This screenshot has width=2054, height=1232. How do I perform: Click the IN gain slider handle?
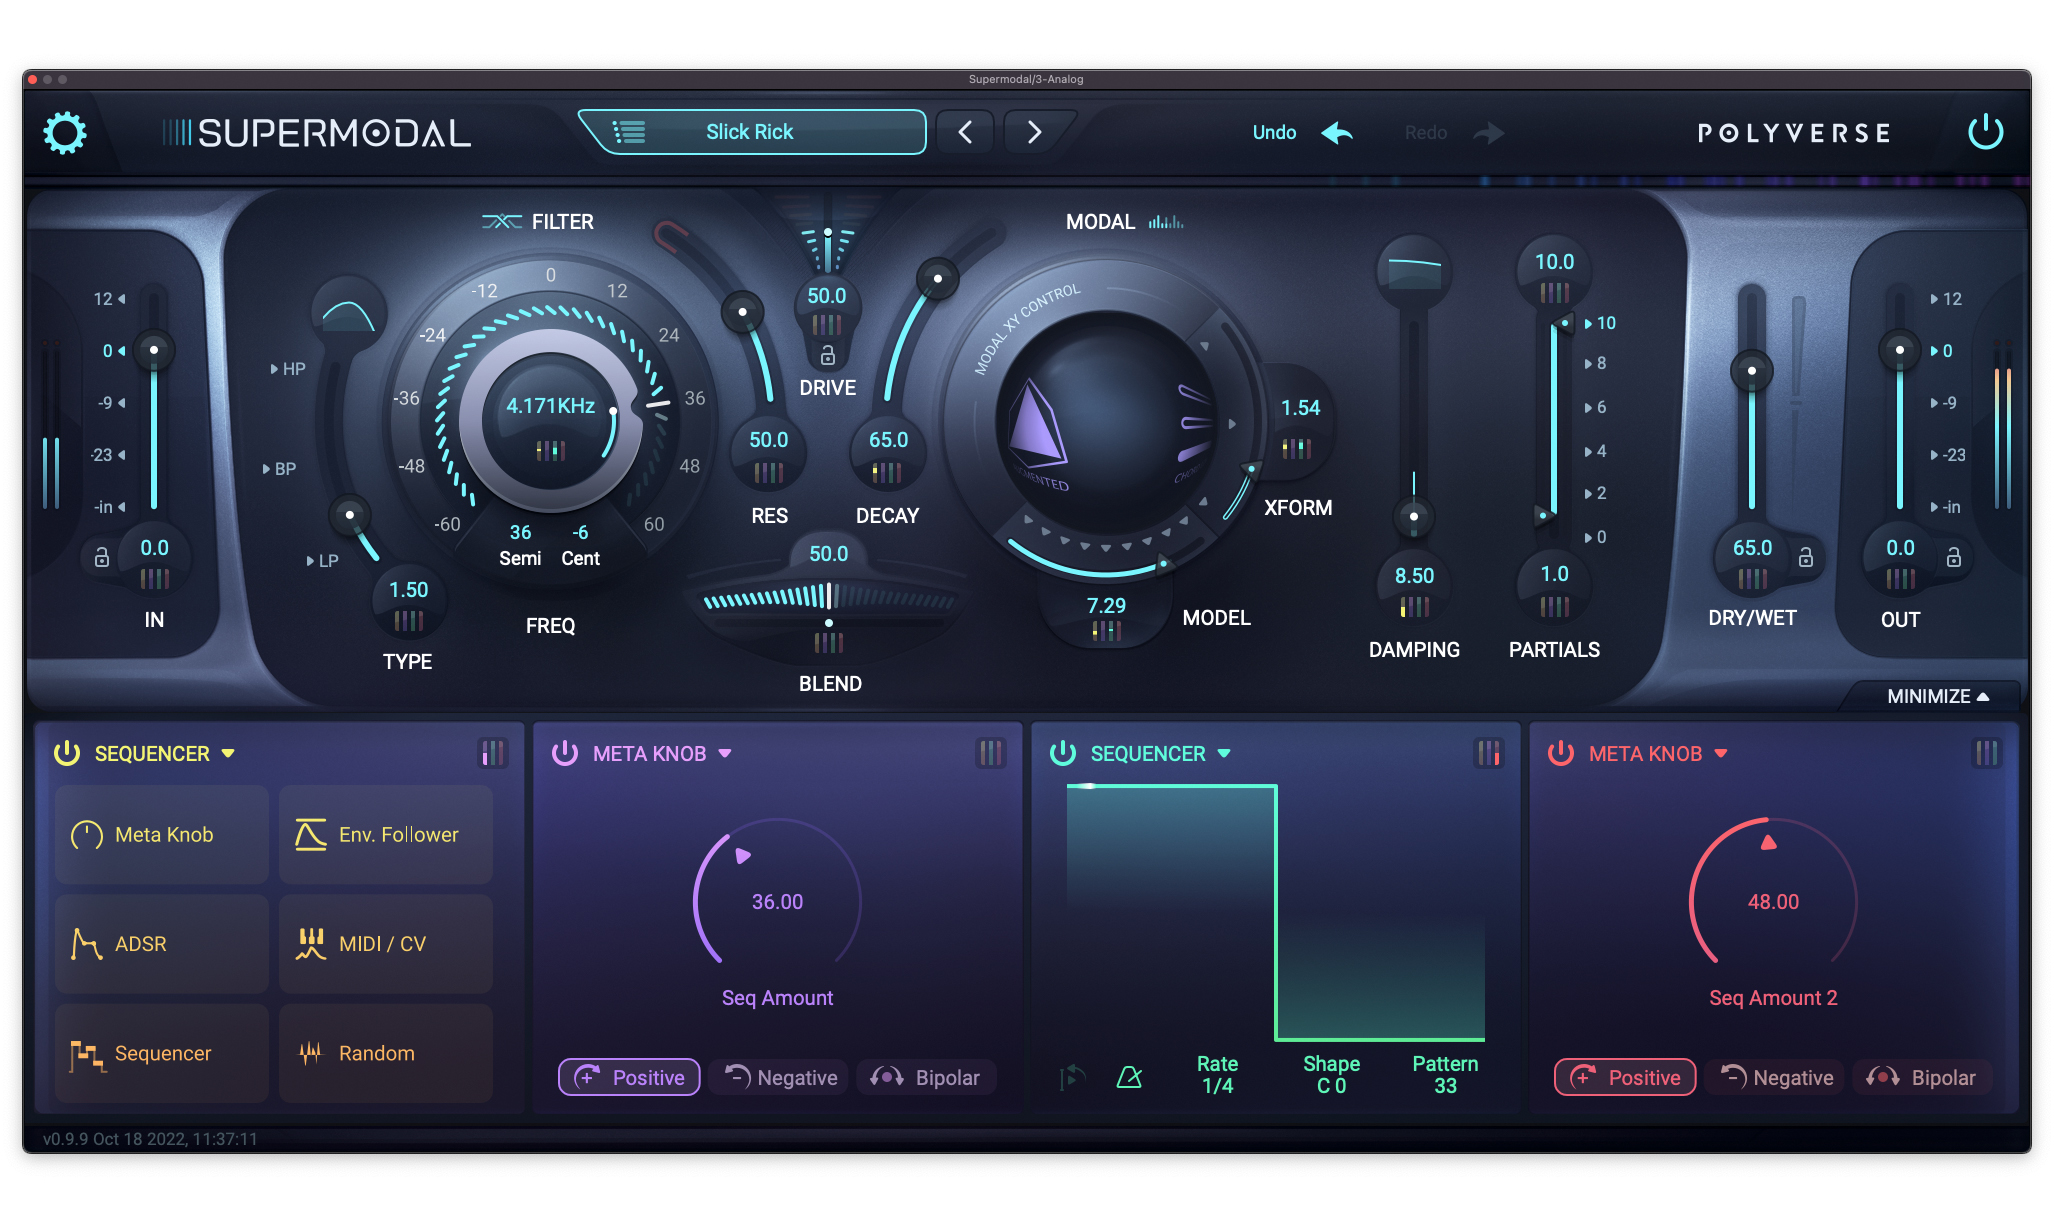(154, 350)
